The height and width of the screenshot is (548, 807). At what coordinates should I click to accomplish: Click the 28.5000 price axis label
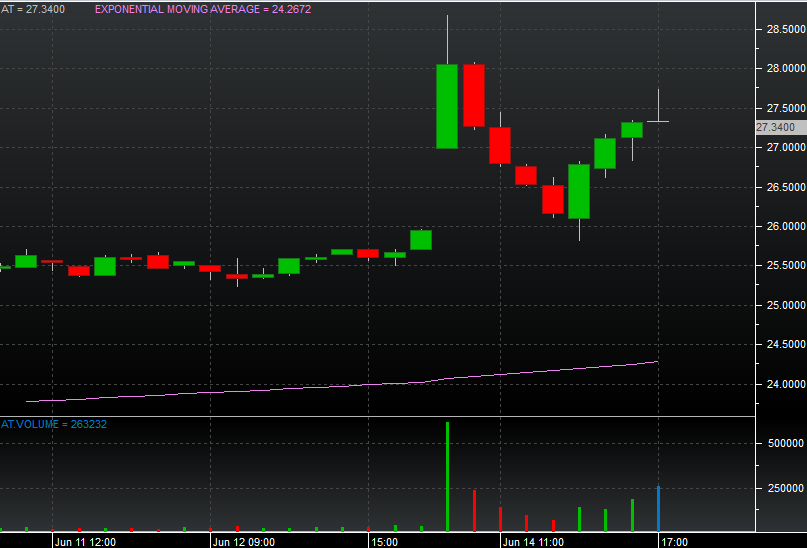point(780,30)
